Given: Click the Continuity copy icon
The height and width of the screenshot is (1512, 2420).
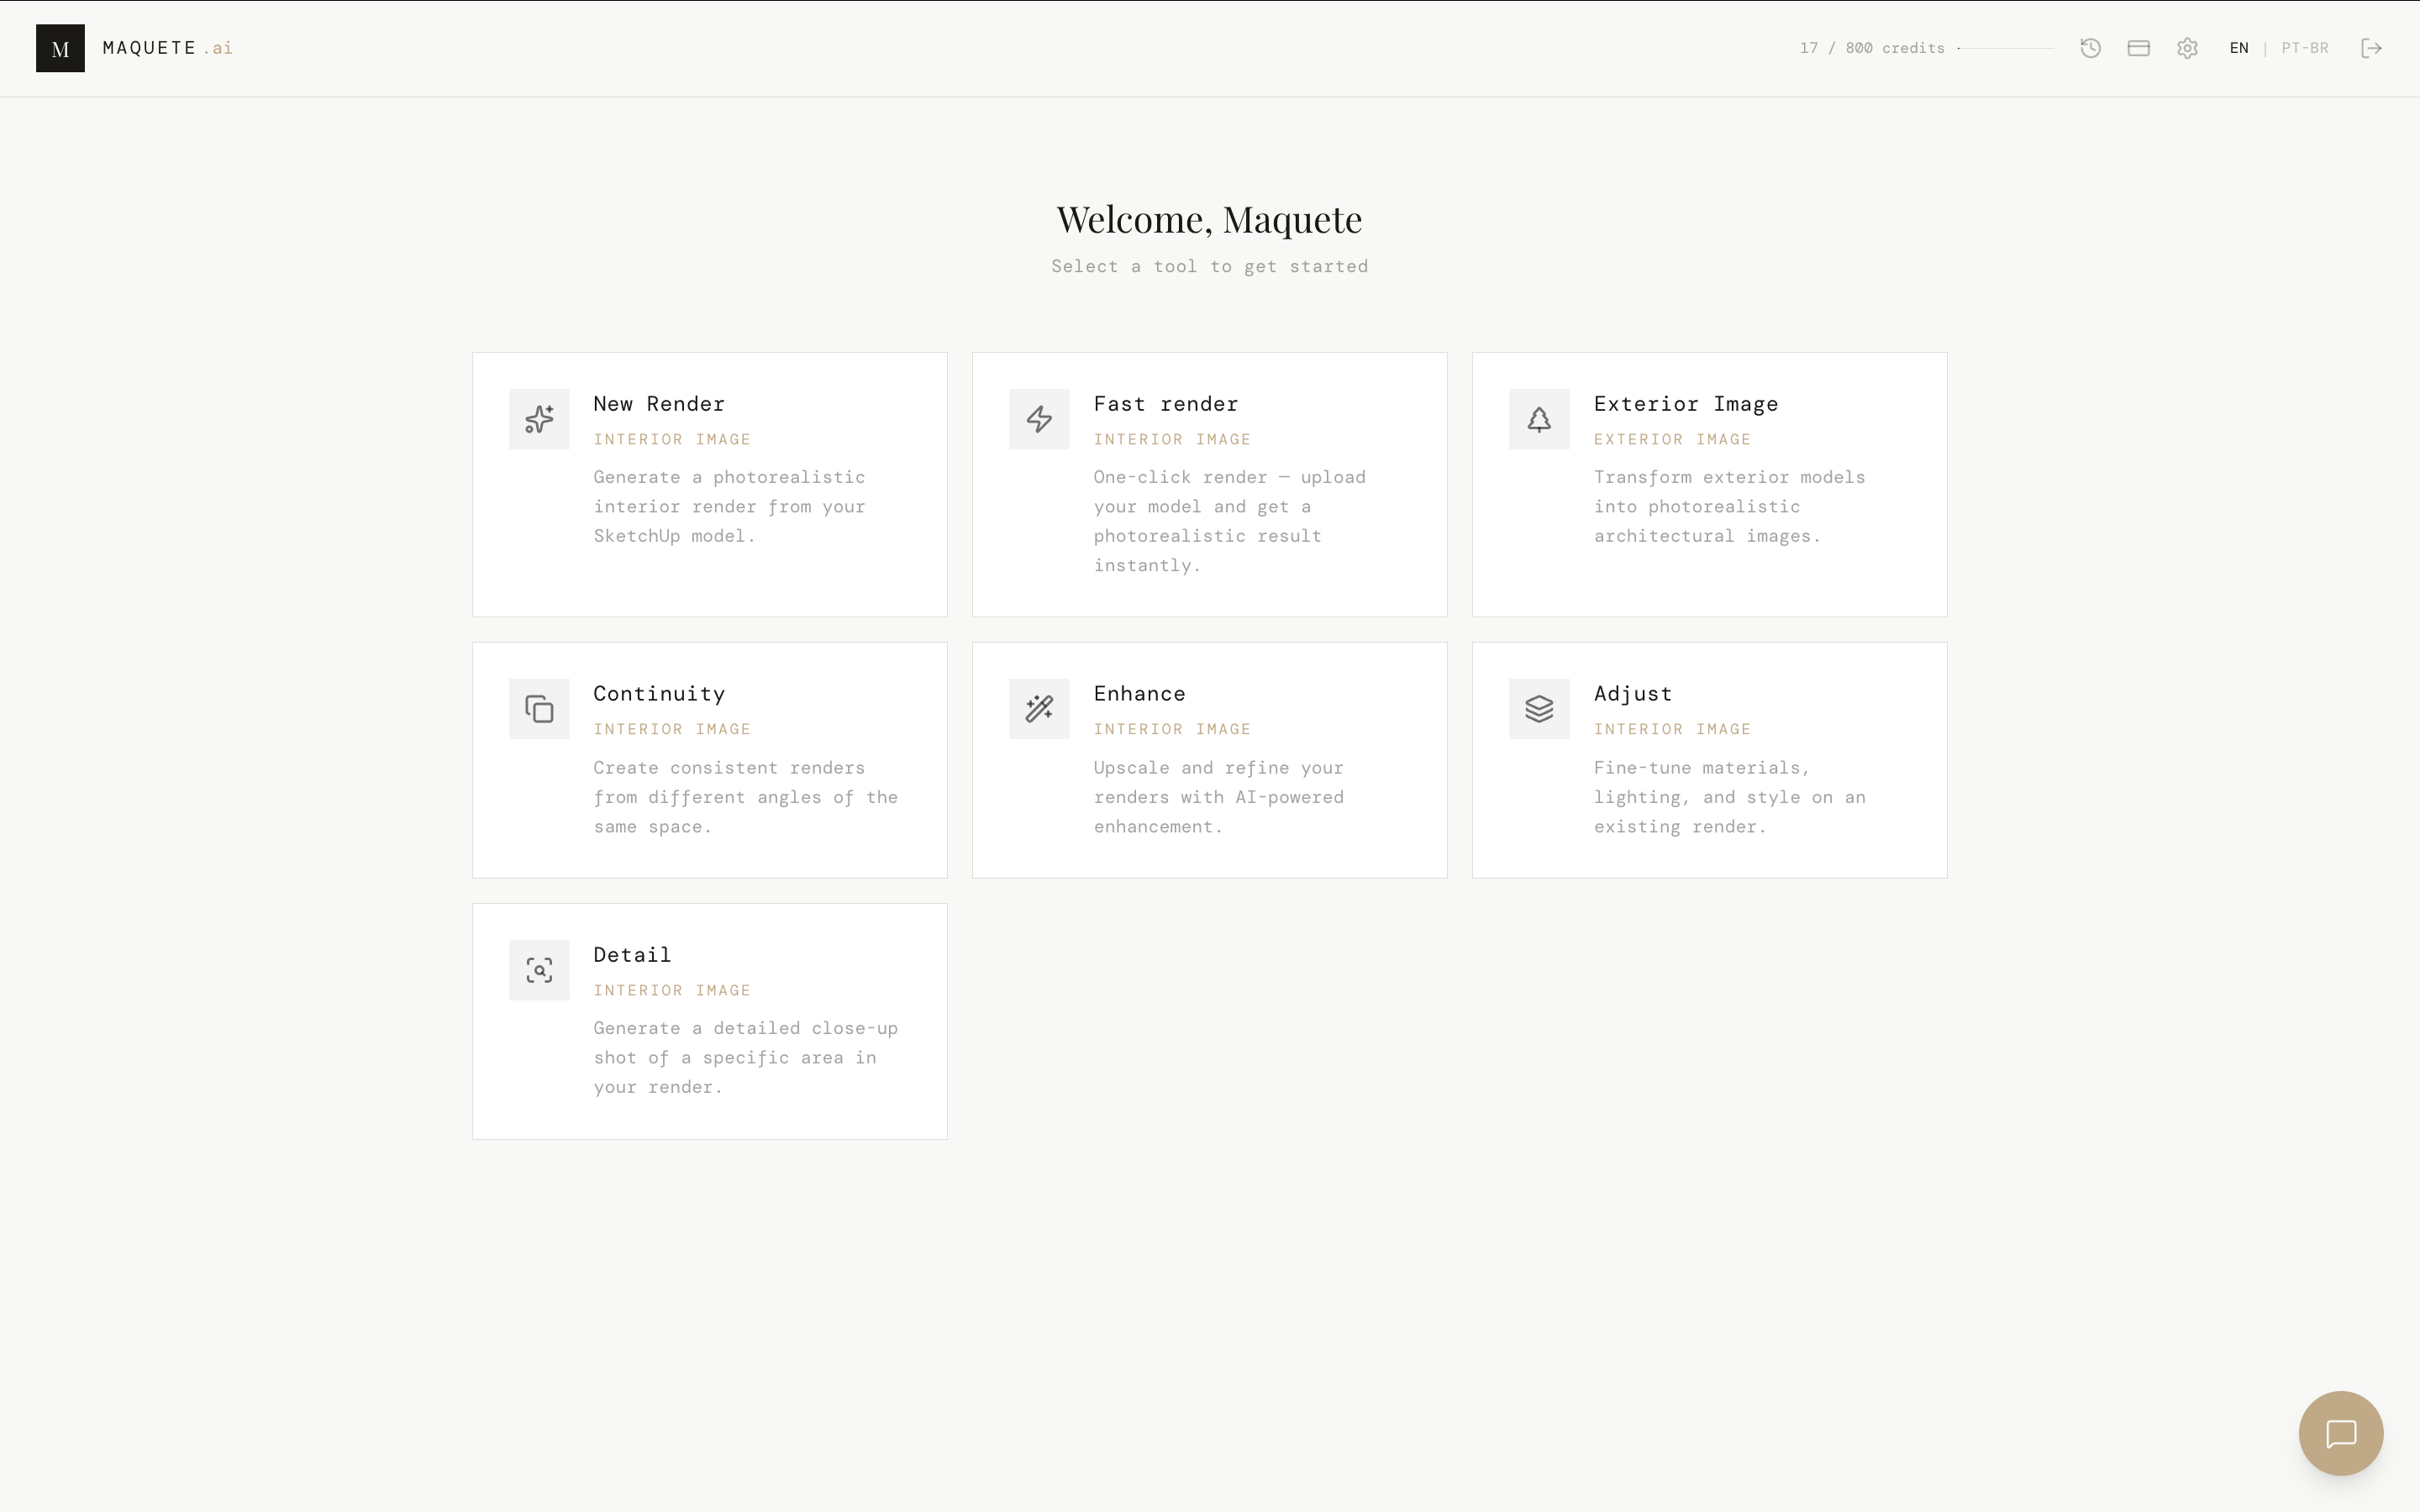Looking at the screenshot, I should 539,709.
